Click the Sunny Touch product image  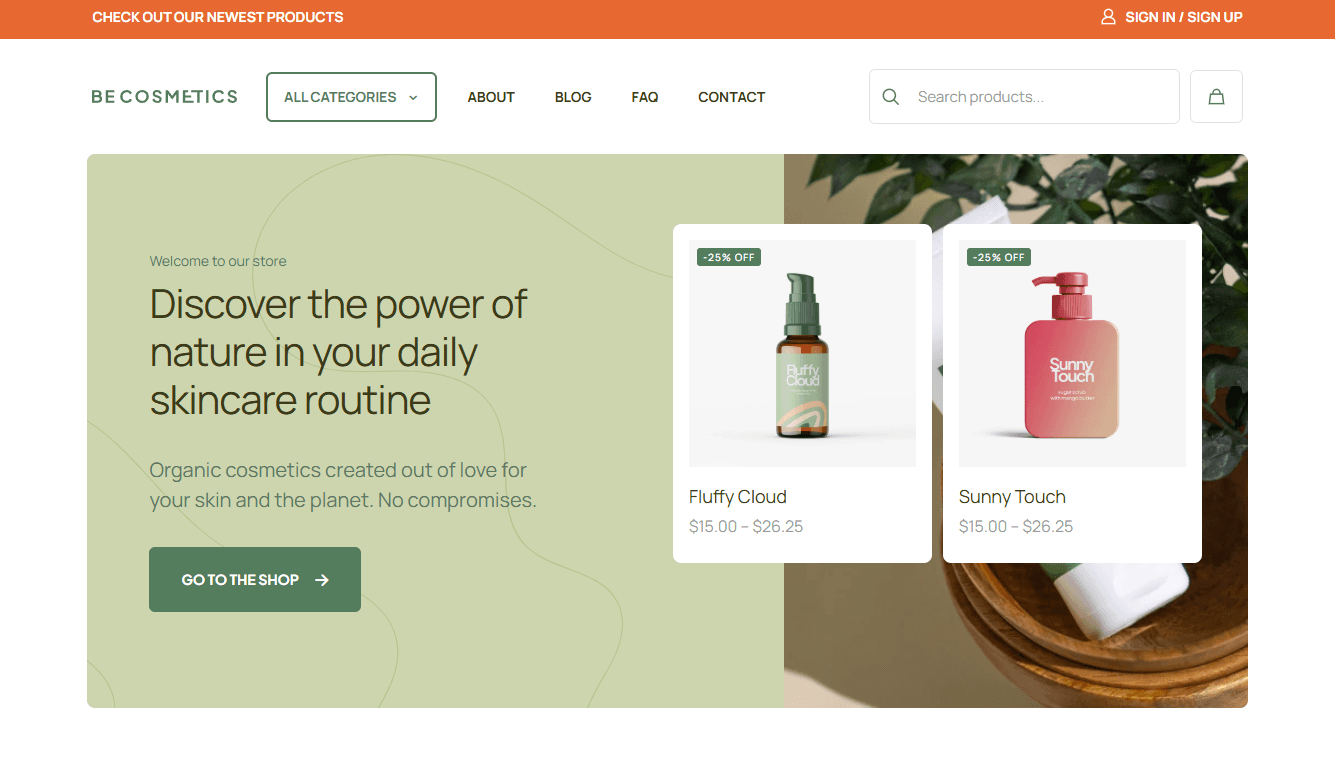tap(1072, 352)
